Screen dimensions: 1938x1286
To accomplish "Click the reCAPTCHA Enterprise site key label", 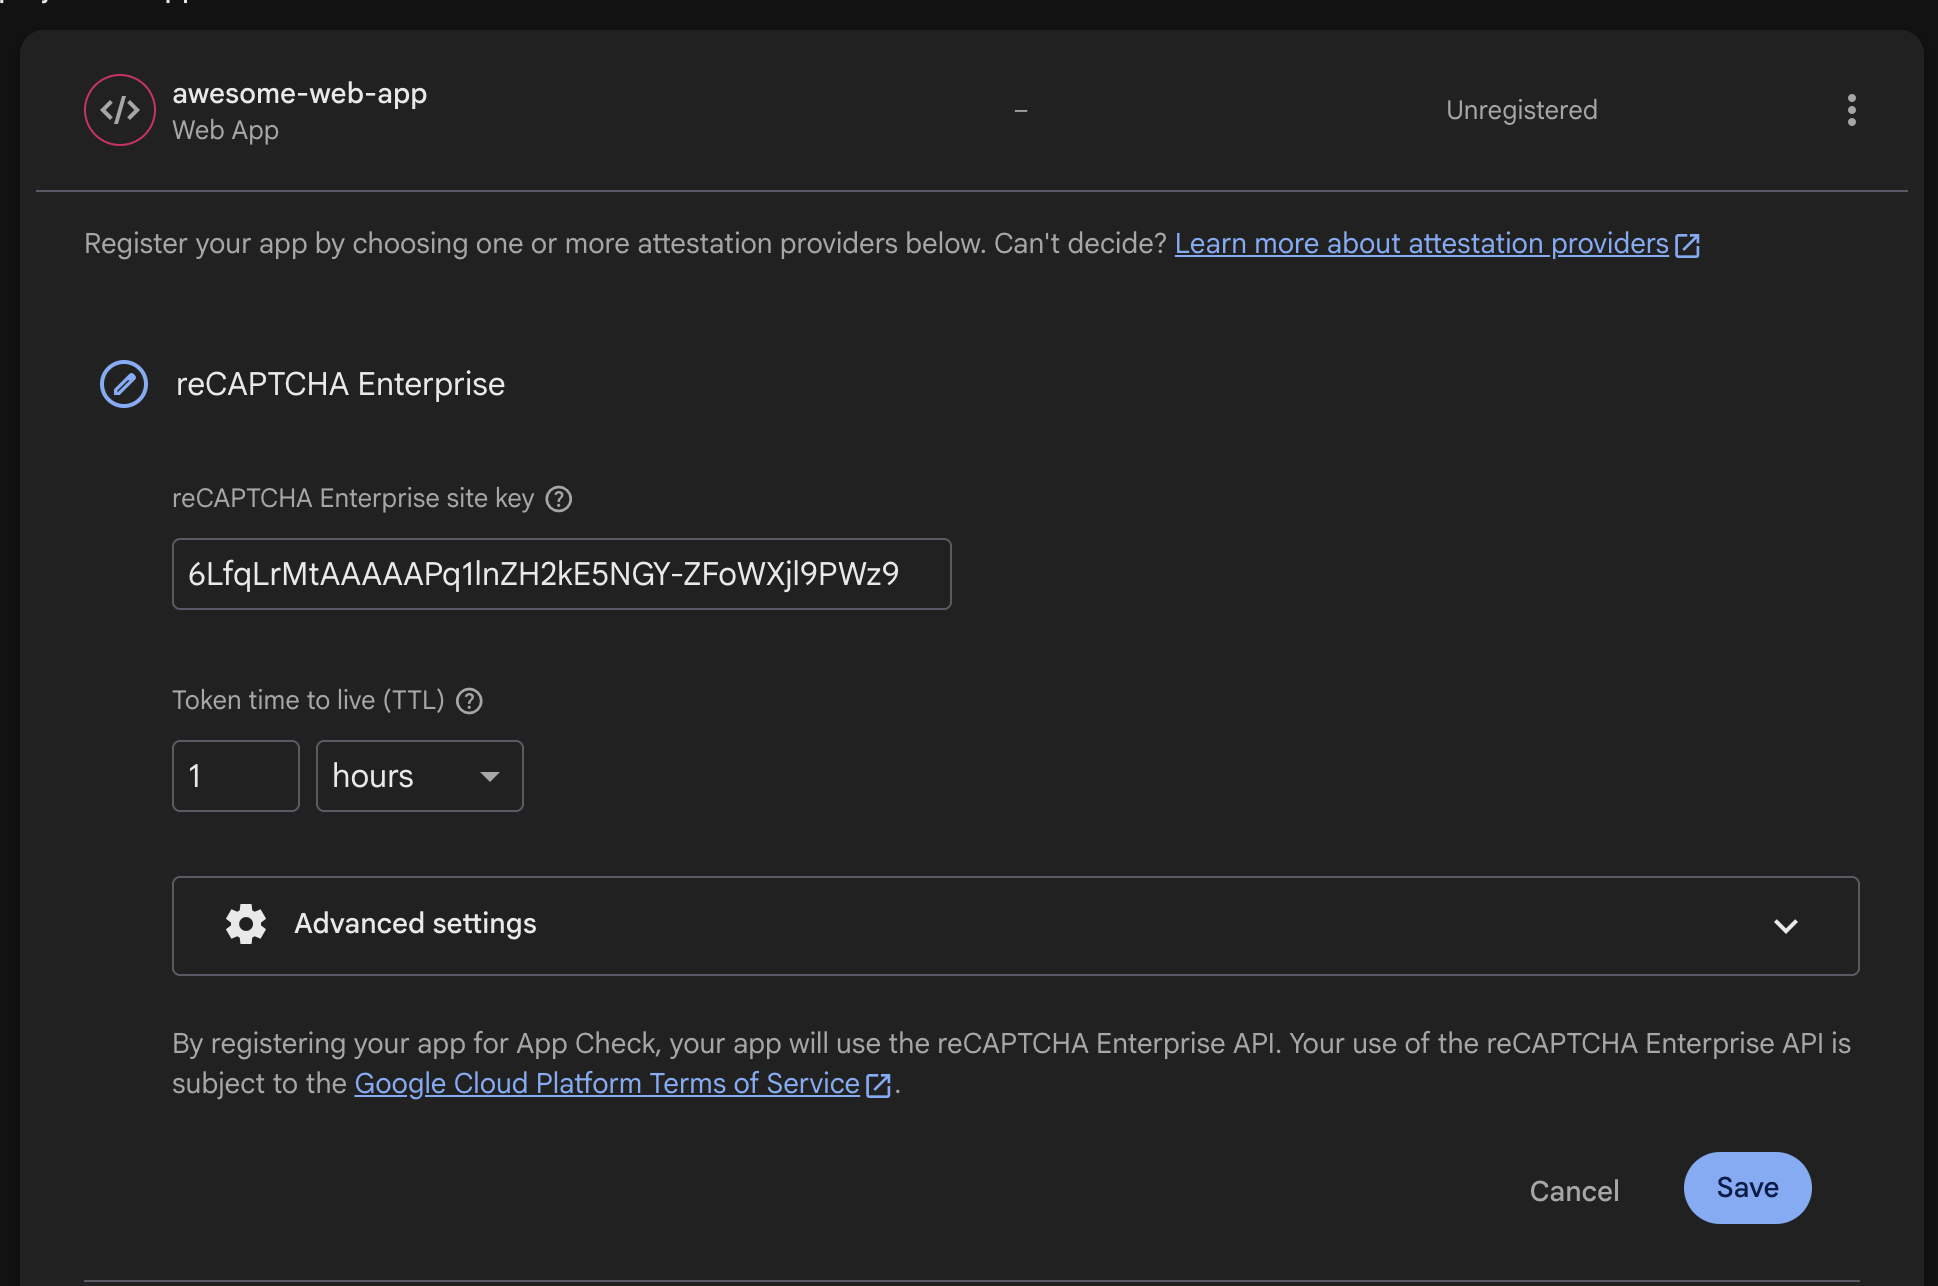I will click(353, 498).
